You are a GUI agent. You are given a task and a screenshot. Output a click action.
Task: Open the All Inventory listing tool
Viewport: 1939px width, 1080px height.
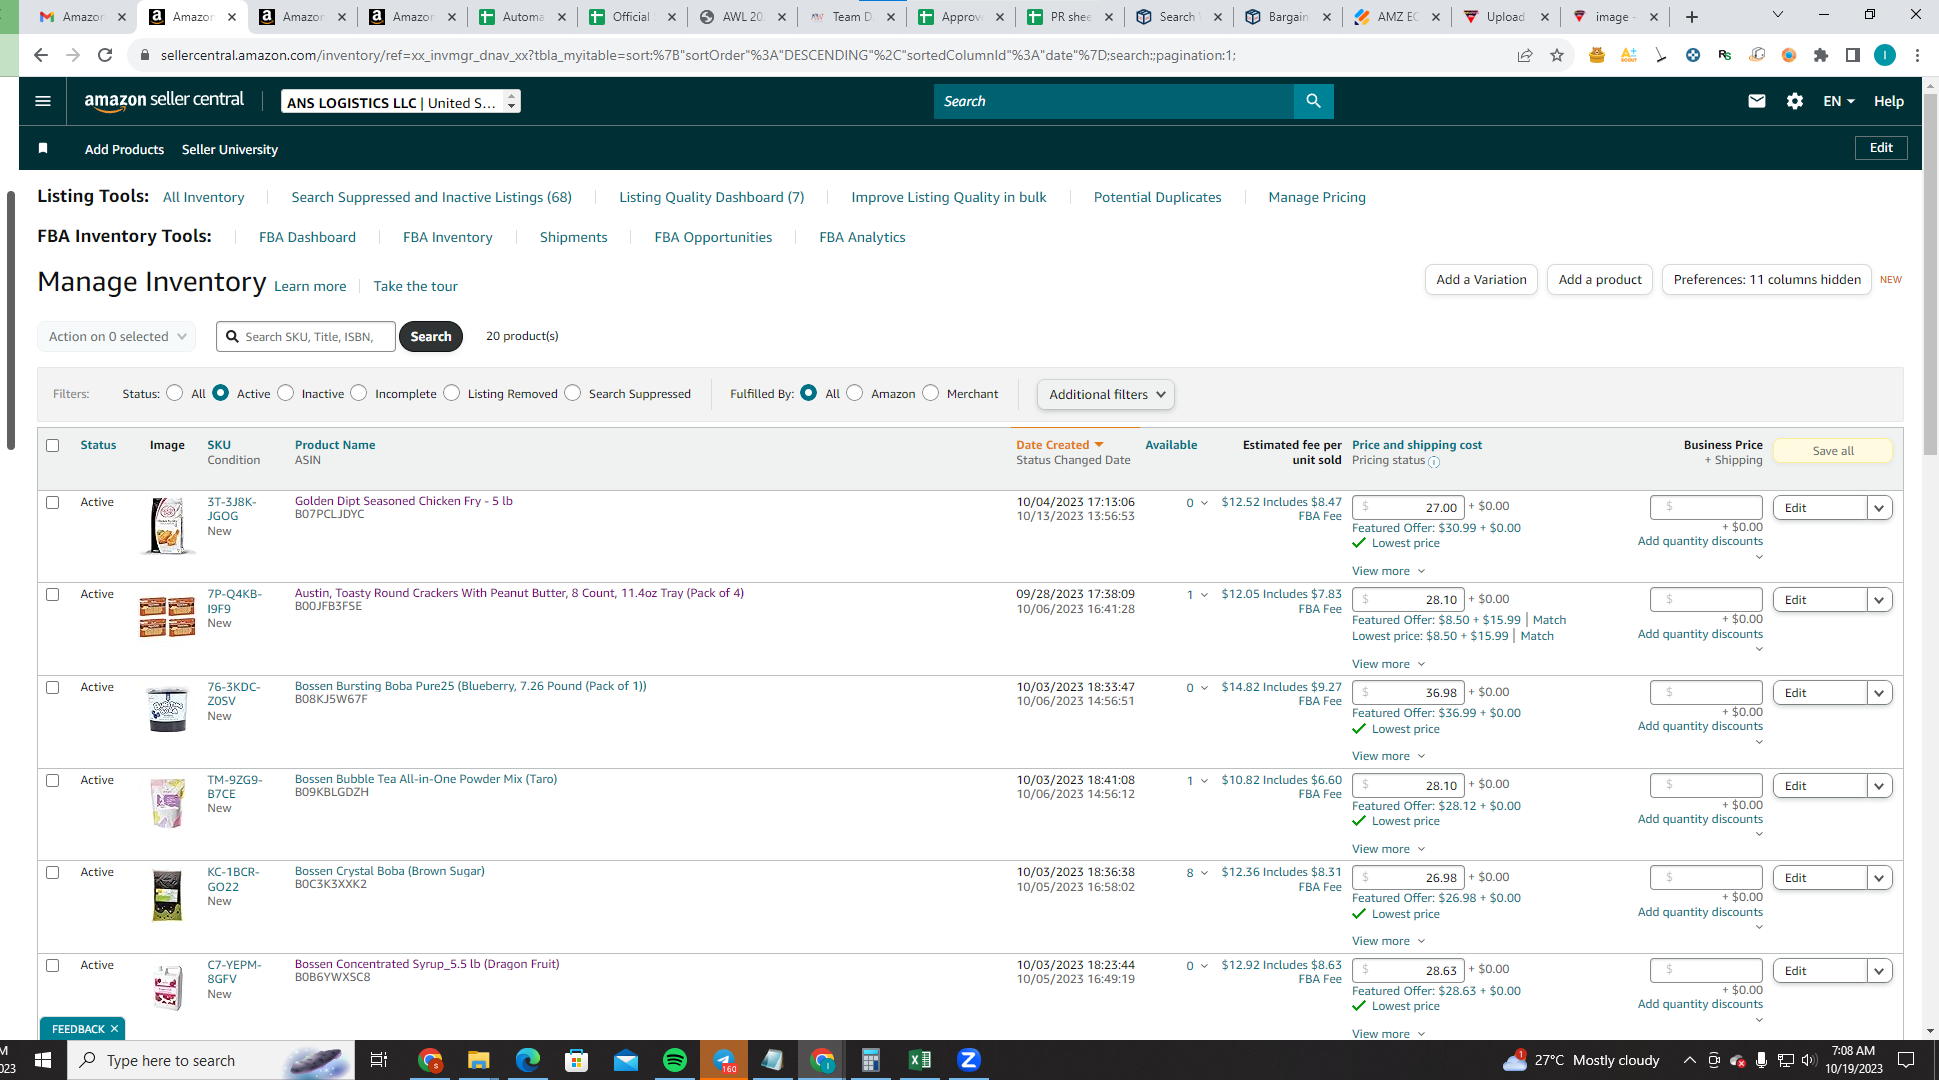pyautogui.click(x=204, y=197)
